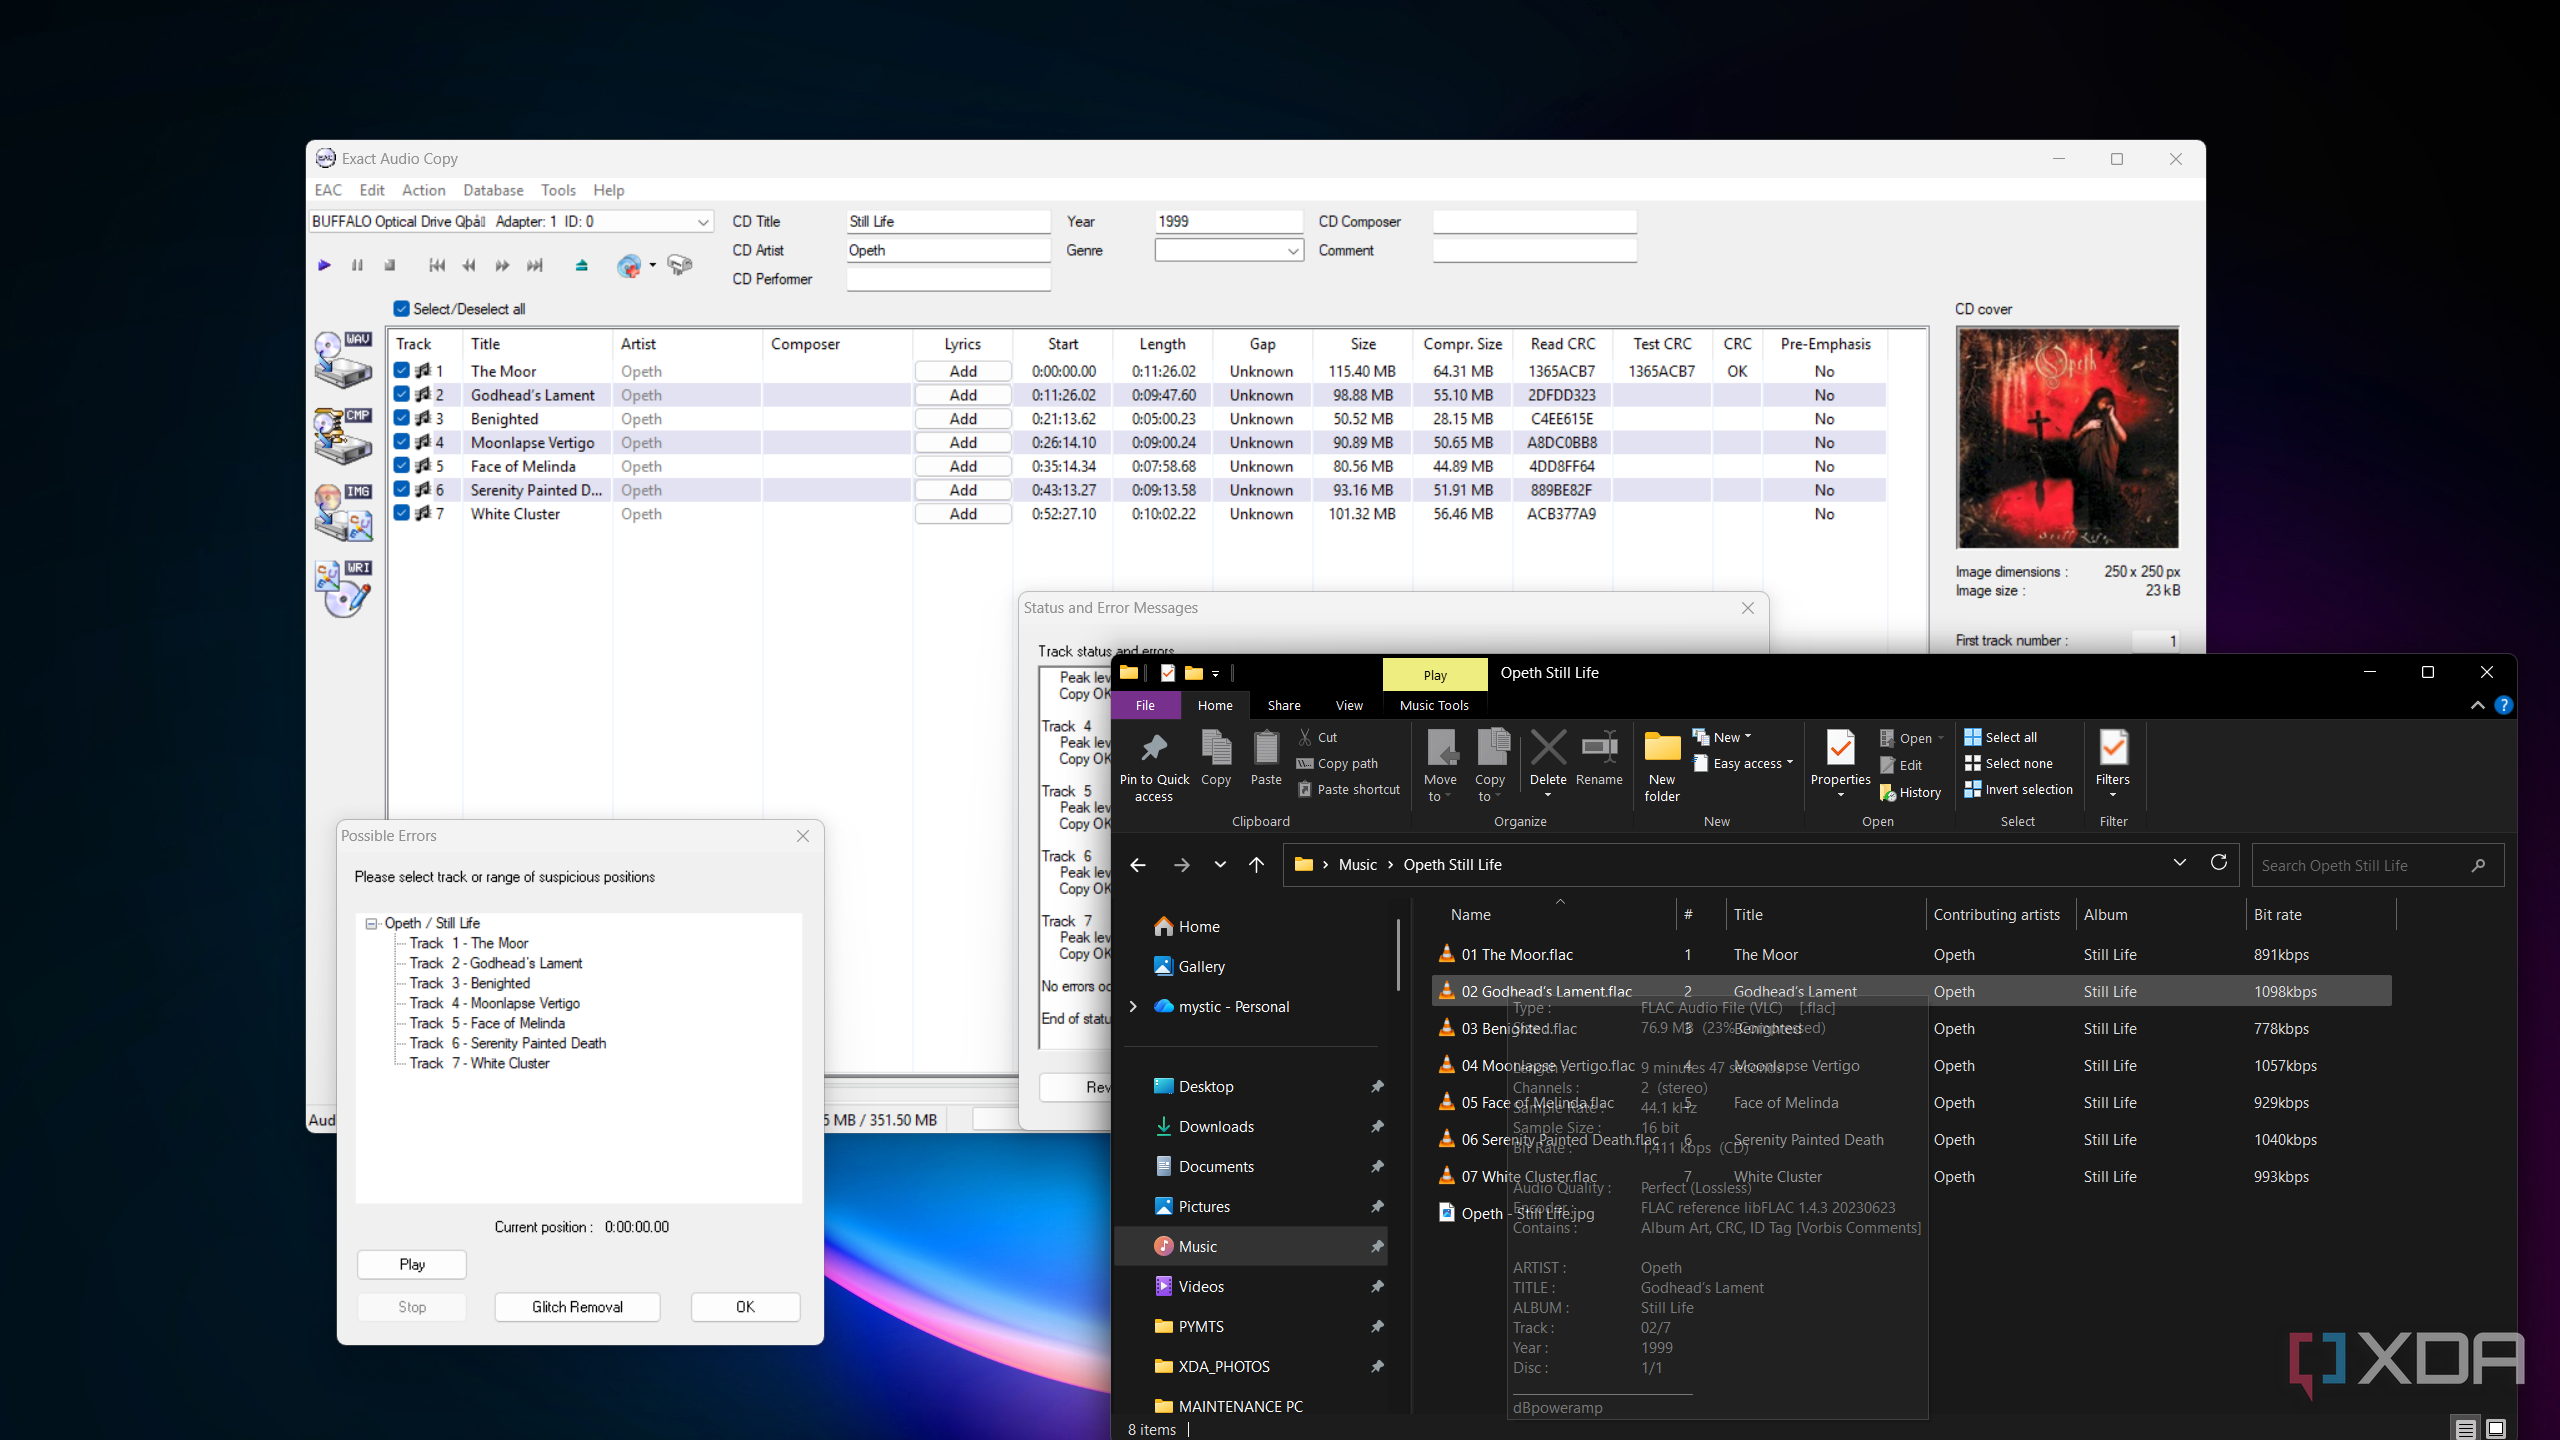Screen dimensions: 2560x1440
Task: Select 03 Benighted.flac in file list
Action: 1518,1029
